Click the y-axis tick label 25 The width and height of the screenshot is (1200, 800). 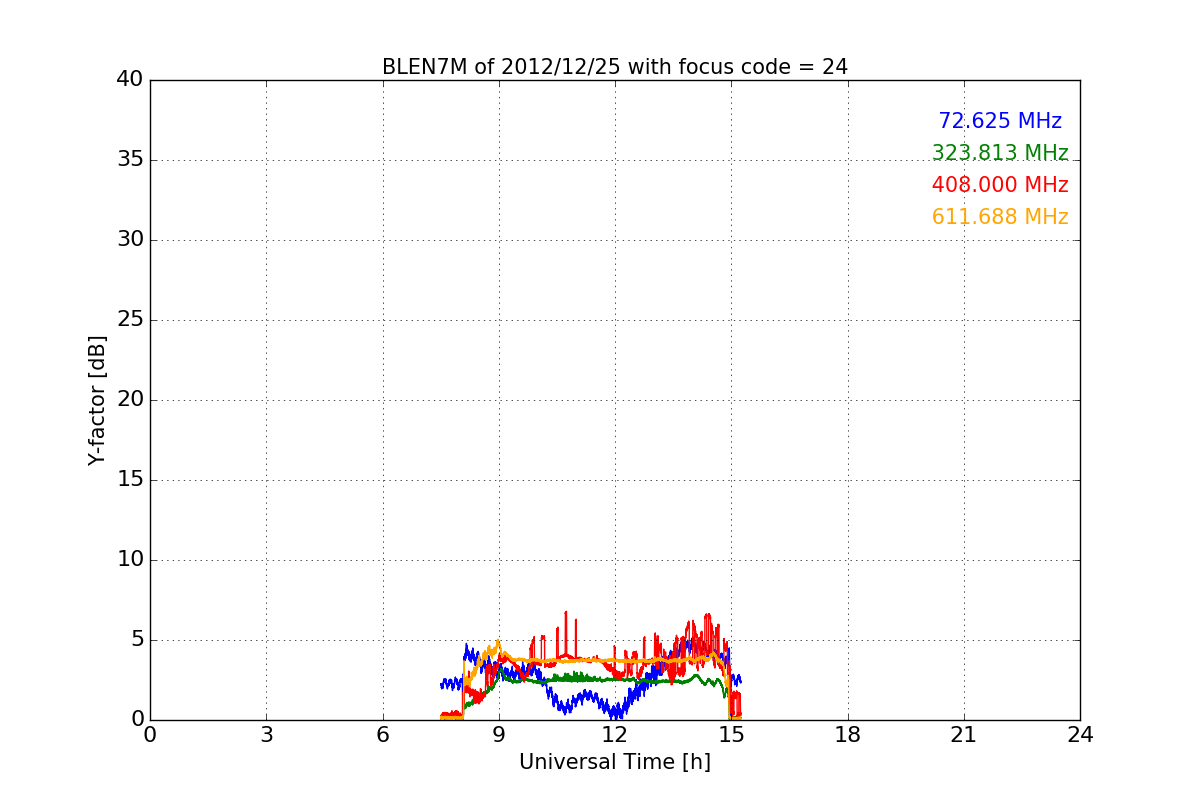[x=130, y=320]
